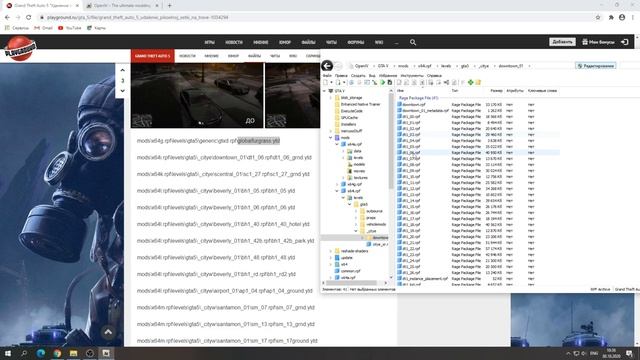Open the Вид menu in OpenIV
The height and width of the screenshot is (360, 640).
[x=372, y=76]
